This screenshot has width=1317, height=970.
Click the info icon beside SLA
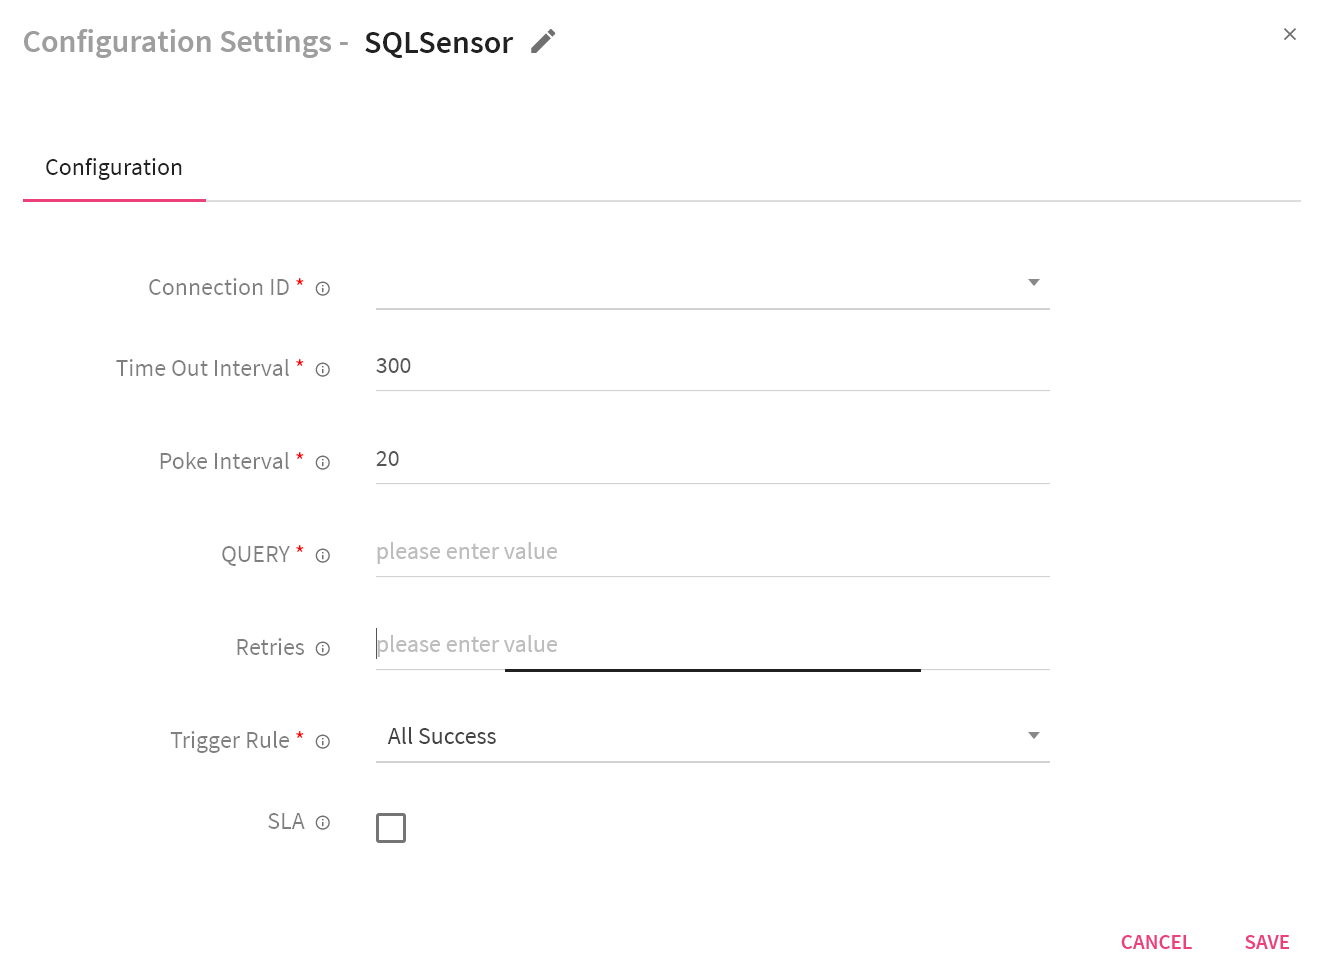coord(322,822)
